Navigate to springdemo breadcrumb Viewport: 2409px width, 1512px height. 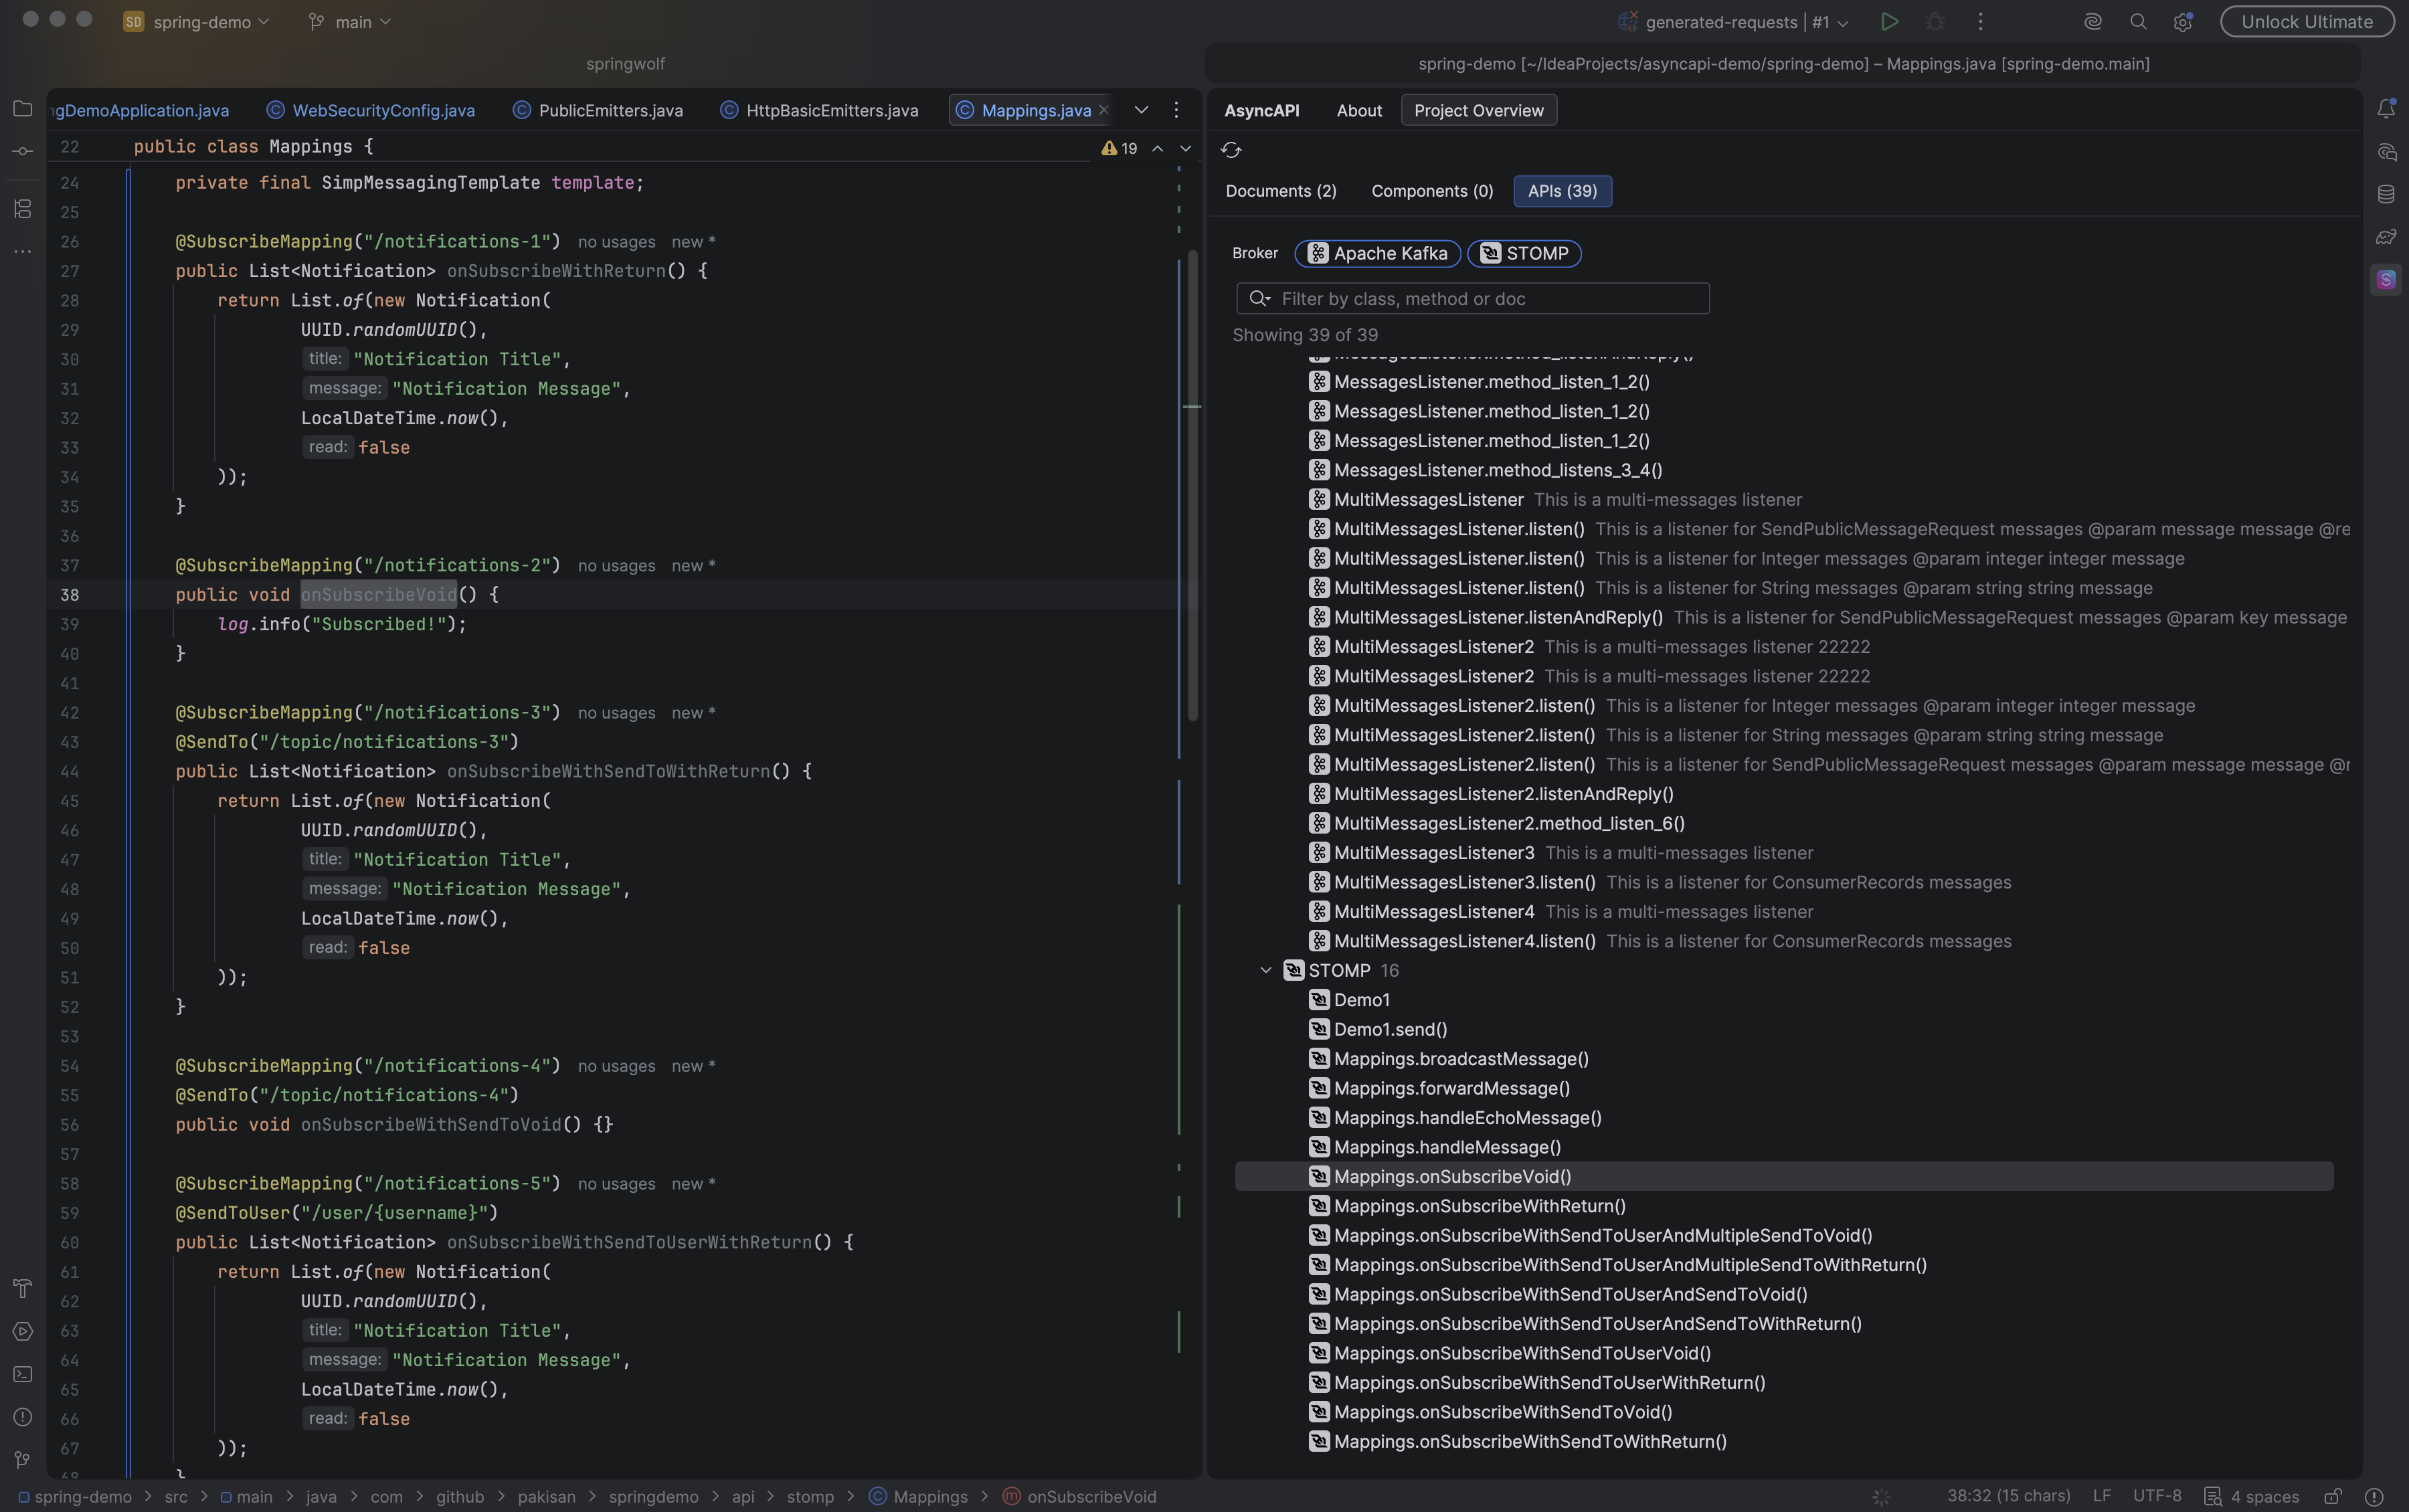[653, 1496]
